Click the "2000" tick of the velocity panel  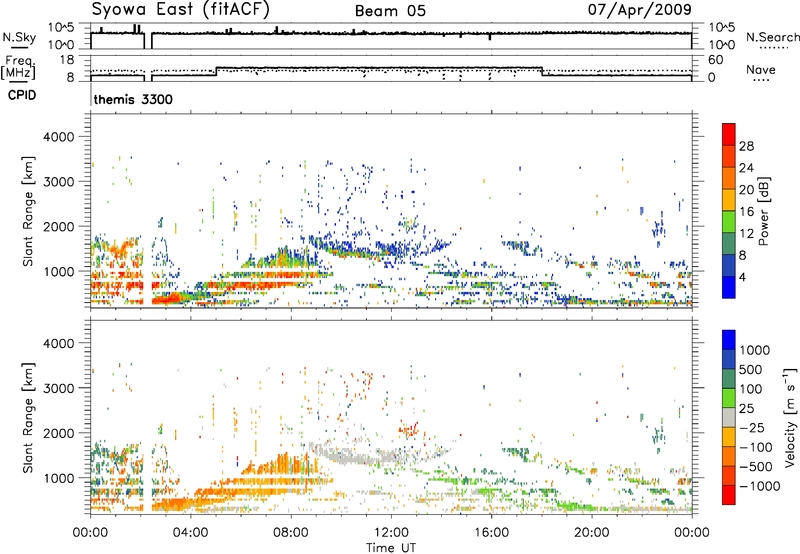click(x=58, y=433)
